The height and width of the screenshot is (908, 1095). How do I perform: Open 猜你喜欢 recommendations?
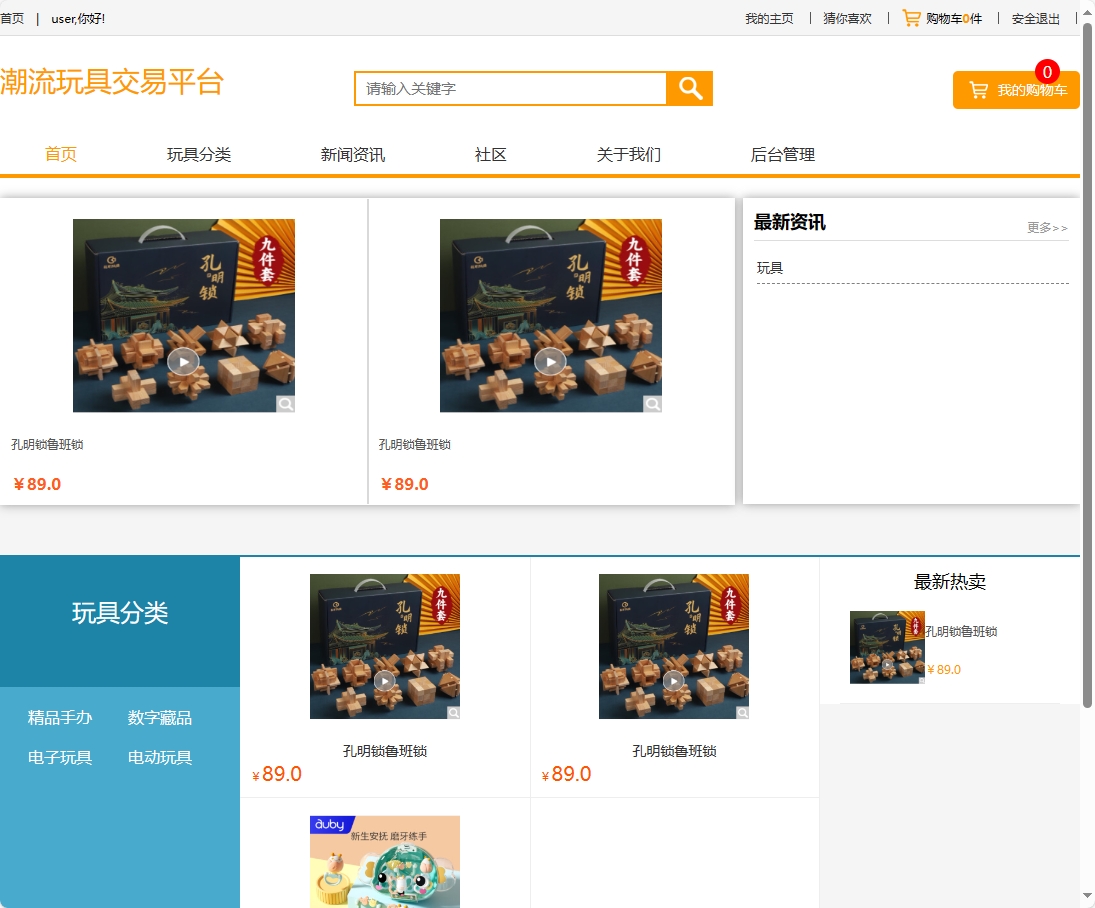coord(846,17)
